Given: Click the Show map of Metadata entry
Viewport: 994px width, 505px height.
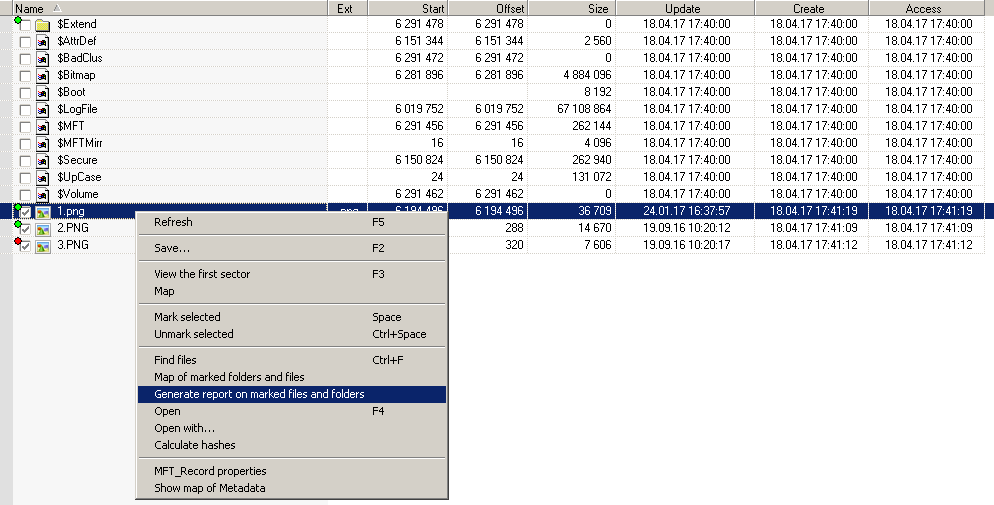Looking at the screenshot, I should [x=210, y=488].
